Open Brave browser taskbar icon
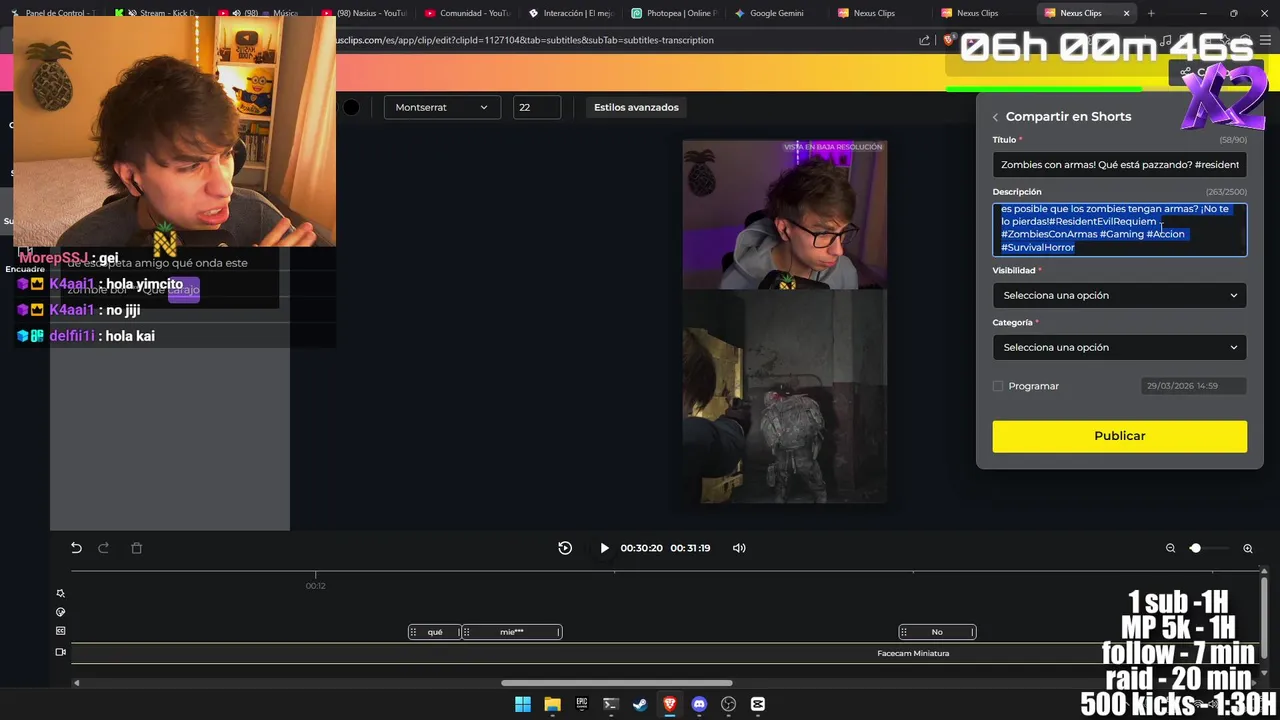 tap(669, 704)
